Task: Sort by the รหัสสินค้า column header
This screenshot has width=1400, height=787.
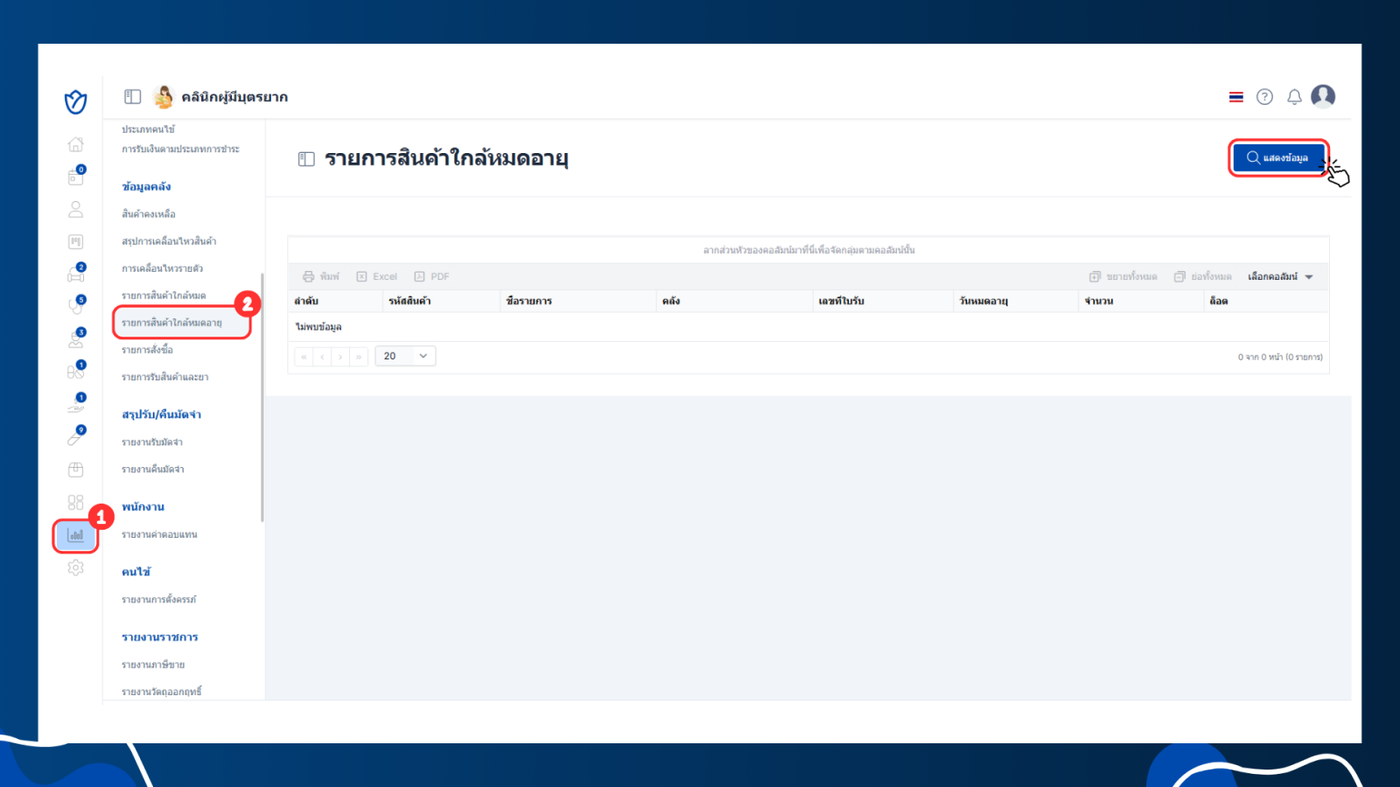Action: 441,301
